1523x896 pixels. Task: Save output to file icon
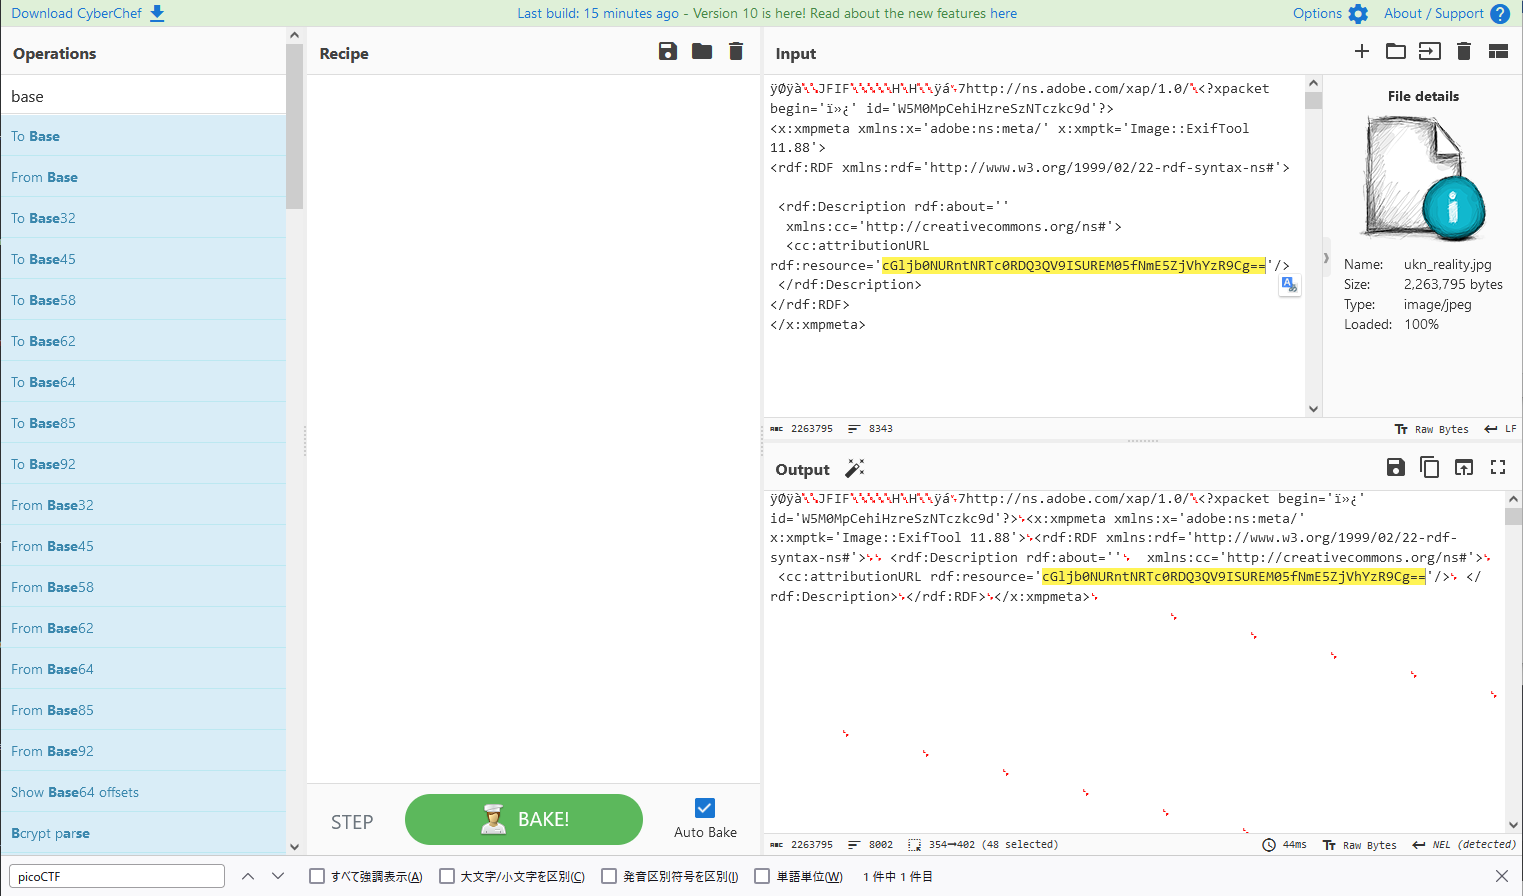1396,467
